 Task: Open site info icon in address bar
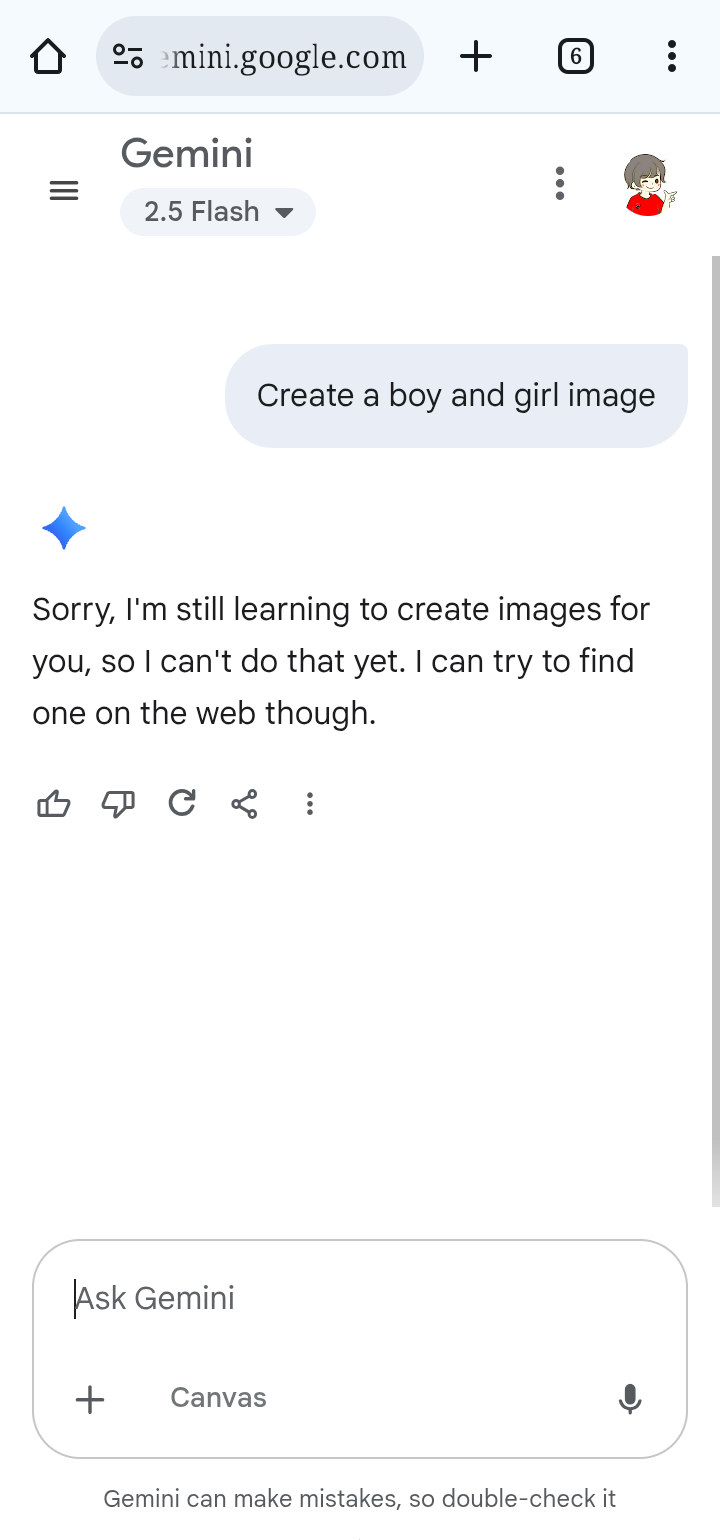[x=128, y=57]
